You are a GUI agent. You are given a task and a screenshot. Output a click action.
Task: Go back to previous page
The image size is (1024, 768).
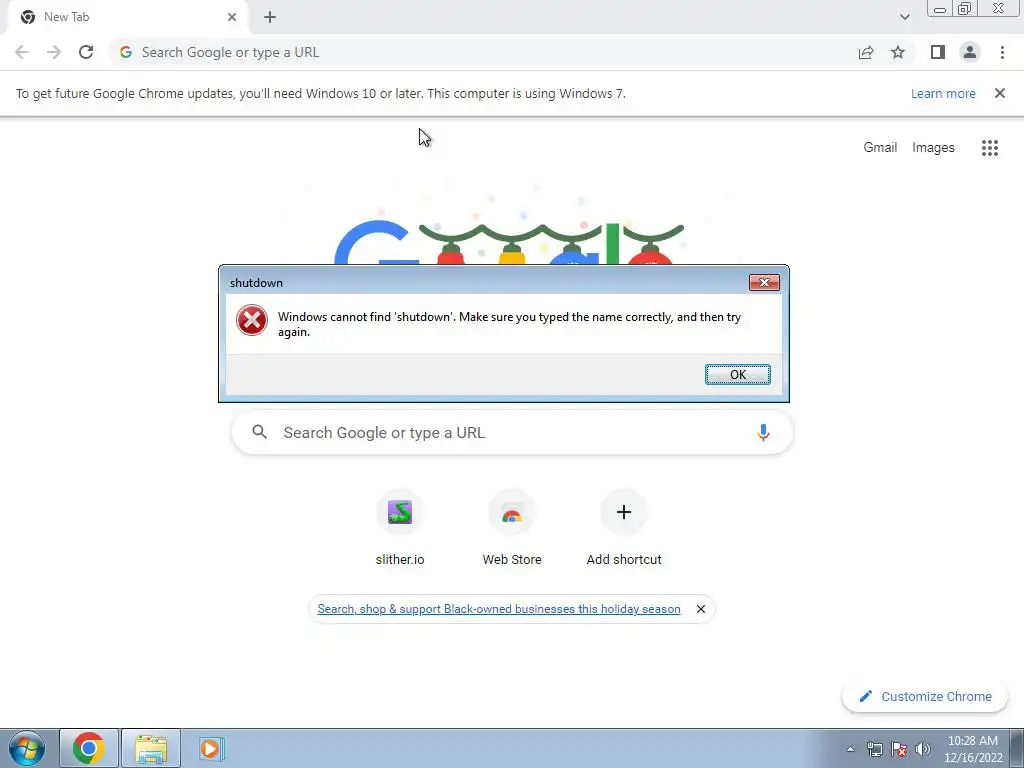click(x=22, y=52)
